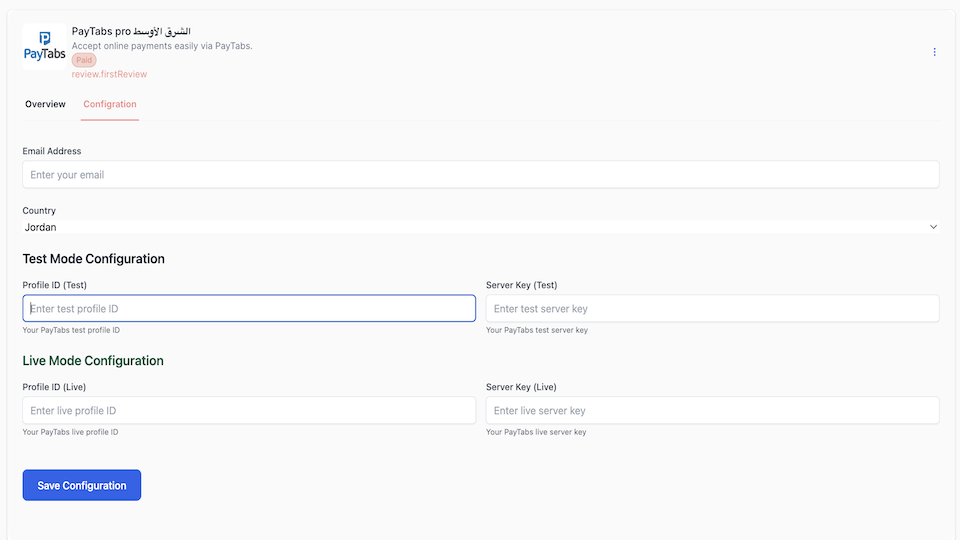Open the three-dot options menu
The width and height of the screenshot is (960, 540).
click(x=934, y=52)
